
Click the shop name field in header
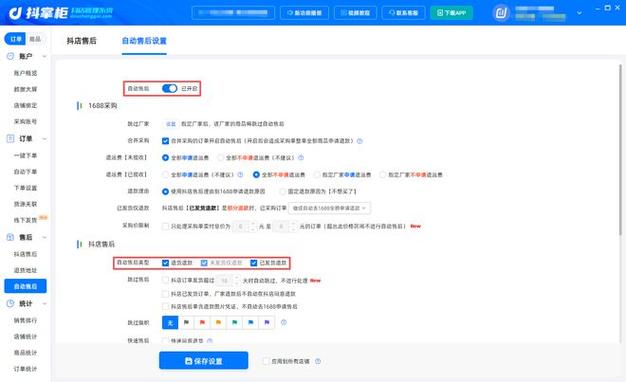pyautogui.click(x=233, y=13)
